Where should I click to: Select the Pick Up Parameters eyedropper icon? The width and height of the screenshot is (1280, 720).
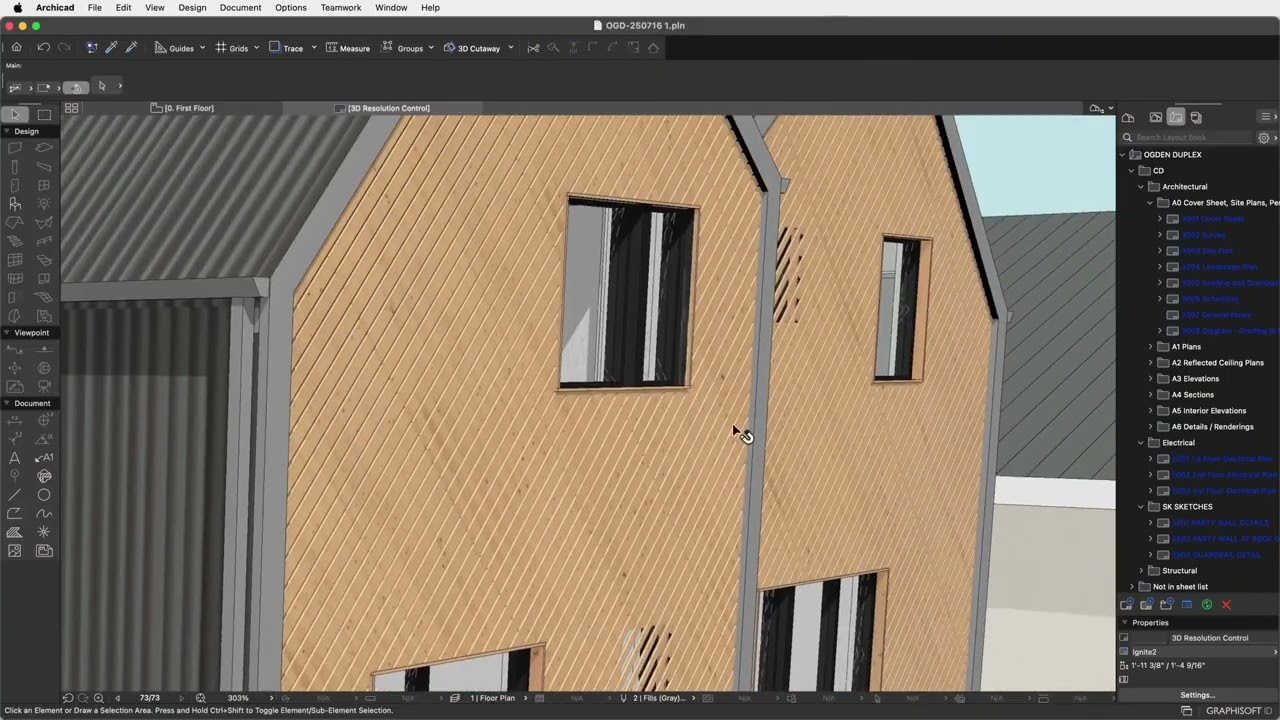click(111, 47)
